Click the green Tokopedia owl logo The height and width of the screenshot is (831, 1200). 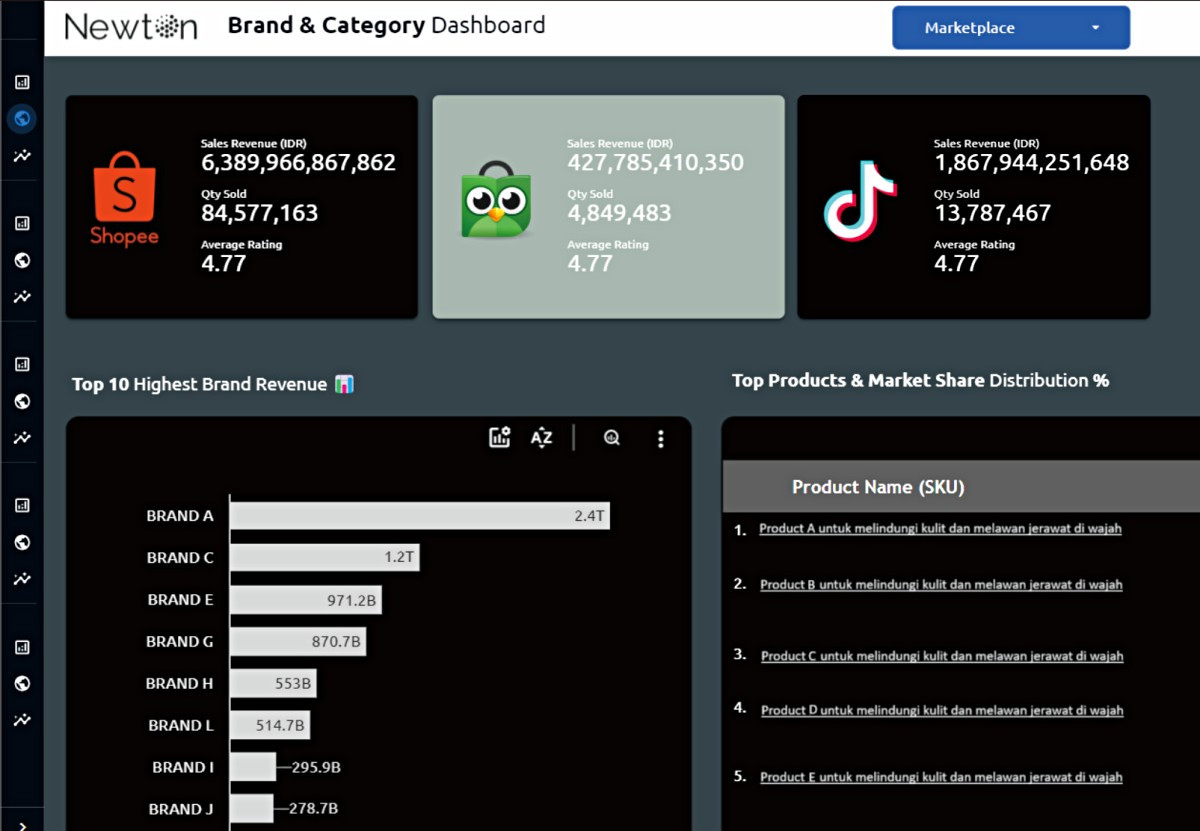click(x=495, y=205)
